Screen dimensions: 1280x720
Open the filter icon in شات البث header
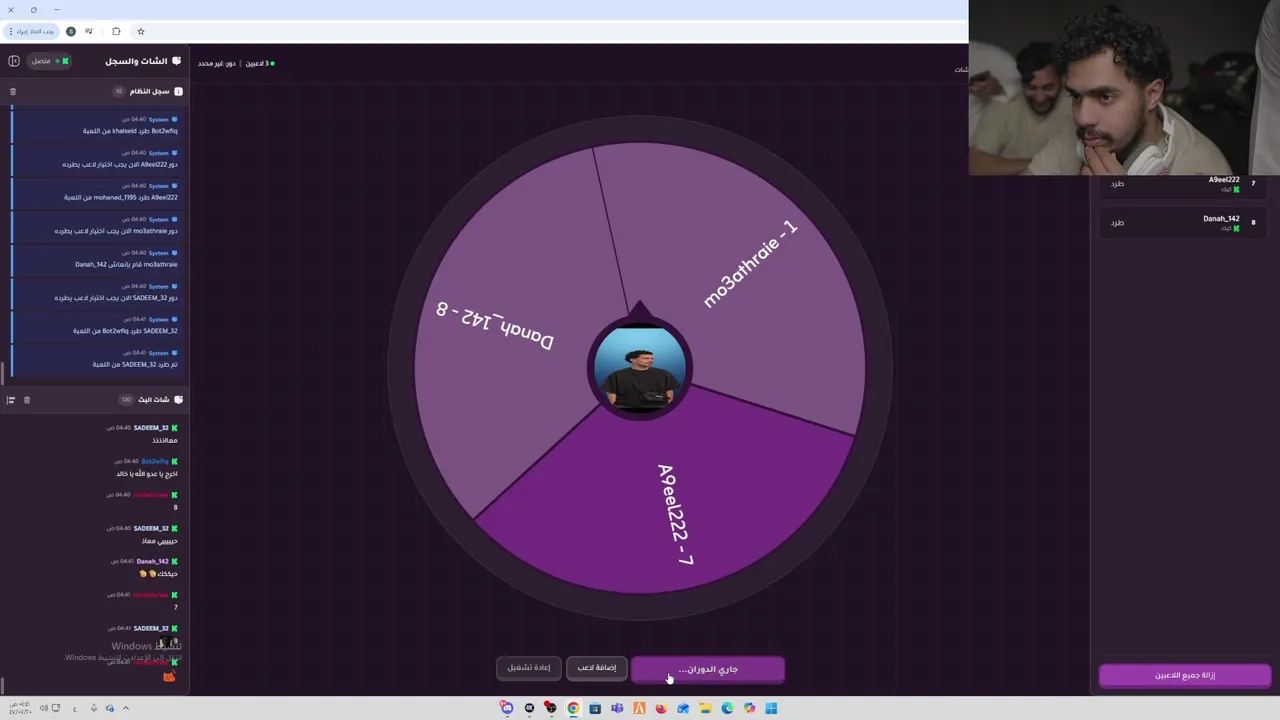pos(11,400)
